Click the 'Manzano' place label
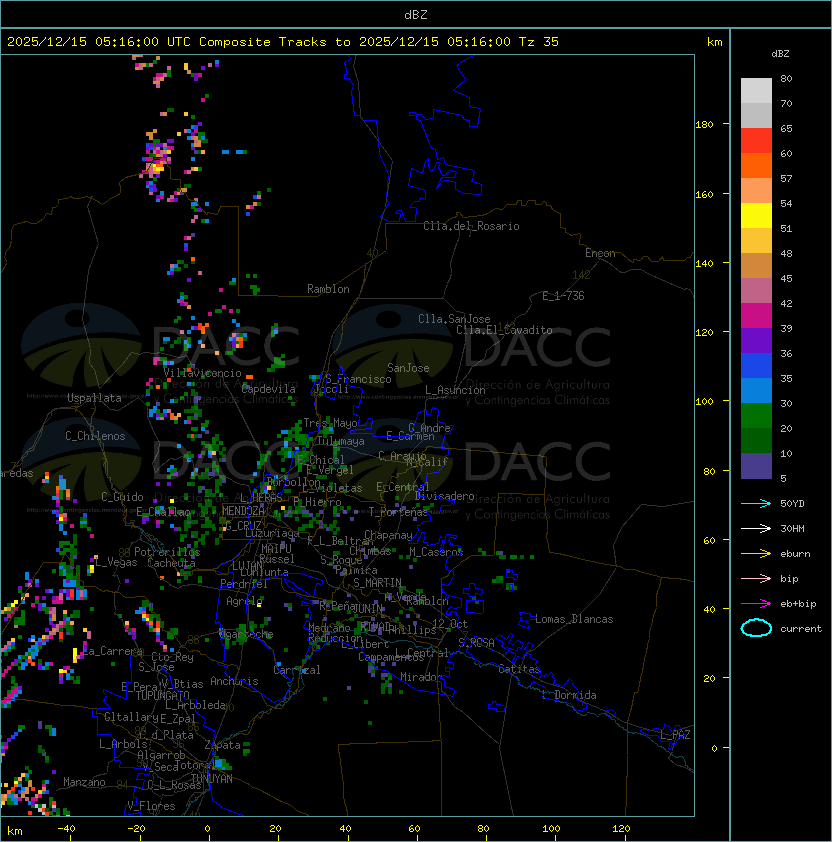Screen dimensions: 832x842 tap(84, 782)
